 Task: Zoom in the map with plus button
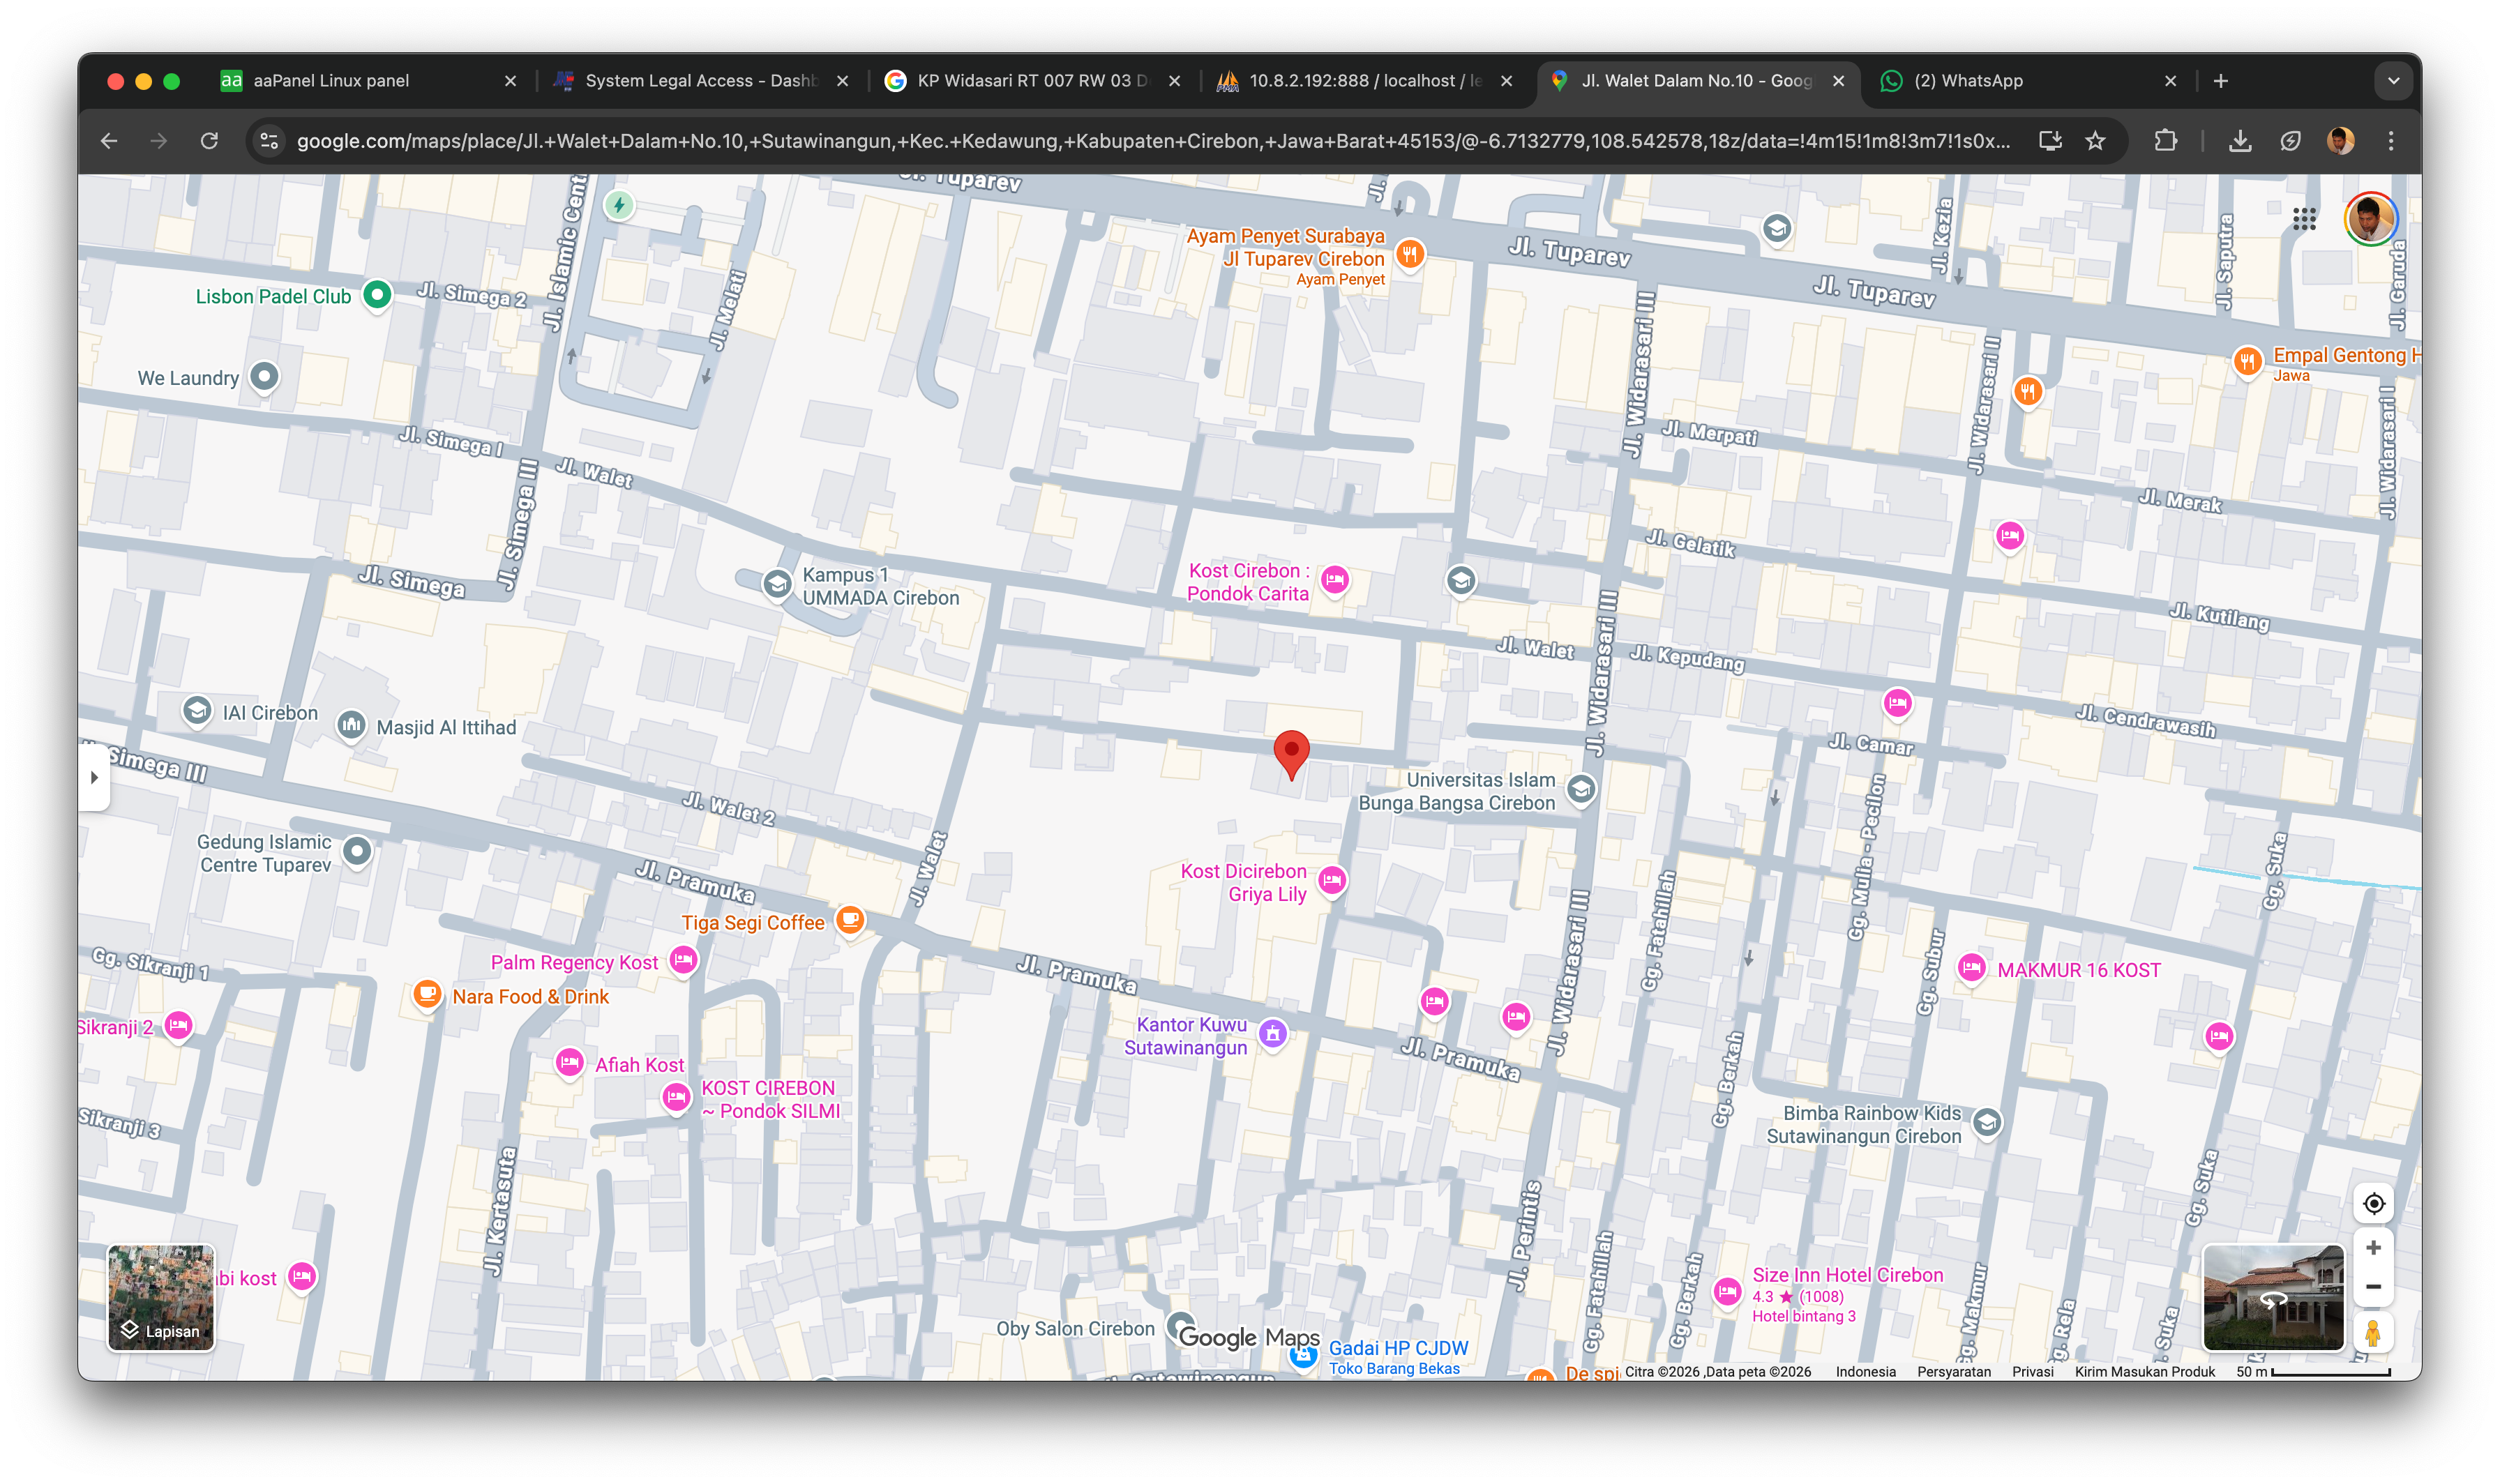pyautogui.click(x=2373, y=1247)
